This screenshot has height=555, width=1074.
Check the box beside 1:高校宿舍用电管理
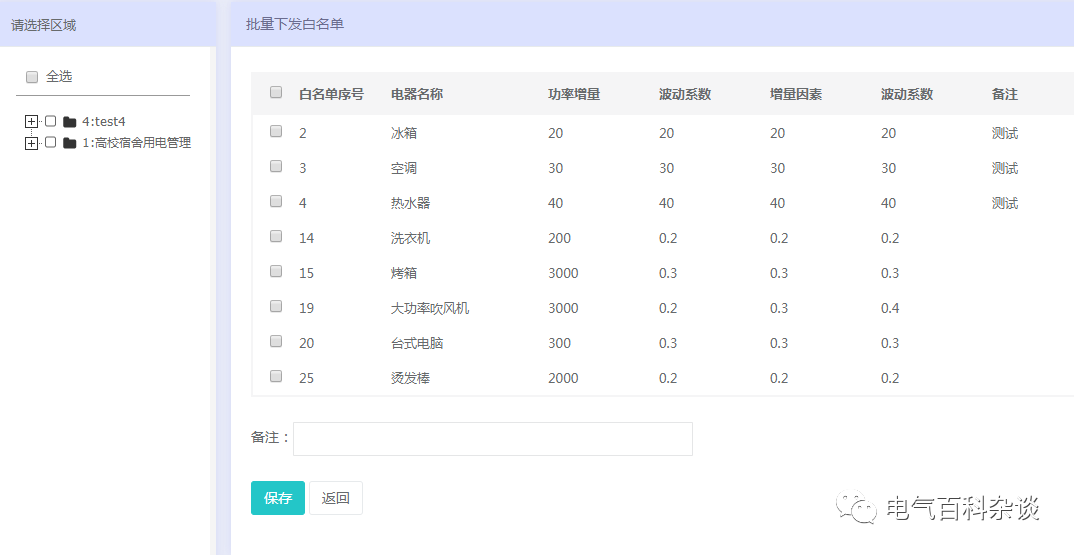coord(50,143)
